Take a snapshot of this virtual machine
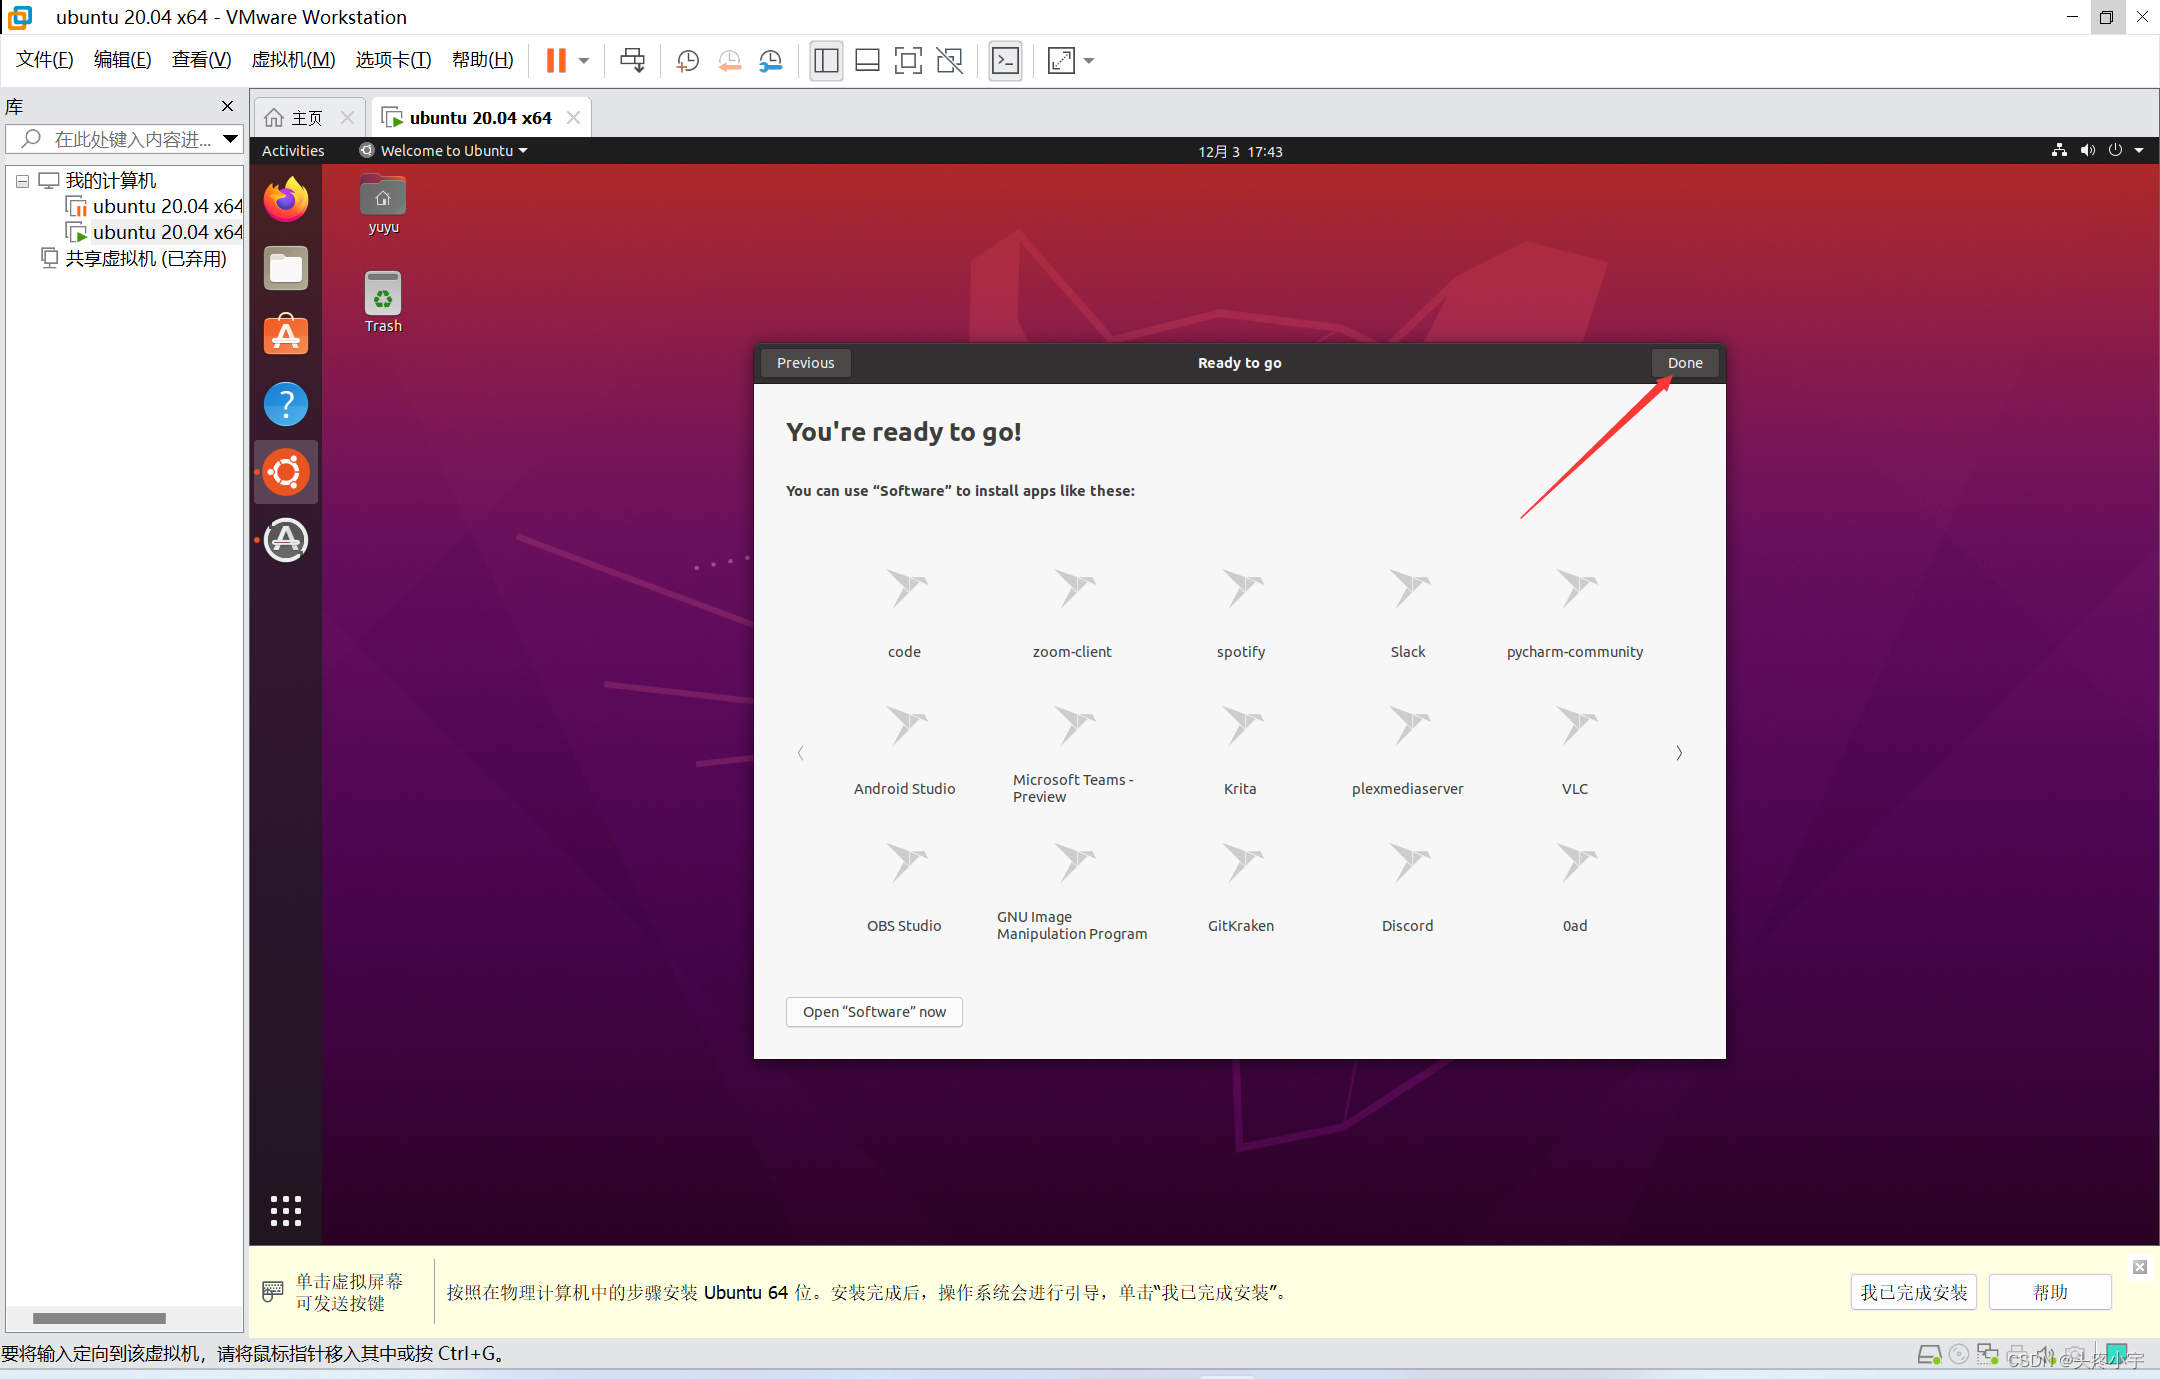Viewport: 2160px width, 1379px height. (687, 61)
